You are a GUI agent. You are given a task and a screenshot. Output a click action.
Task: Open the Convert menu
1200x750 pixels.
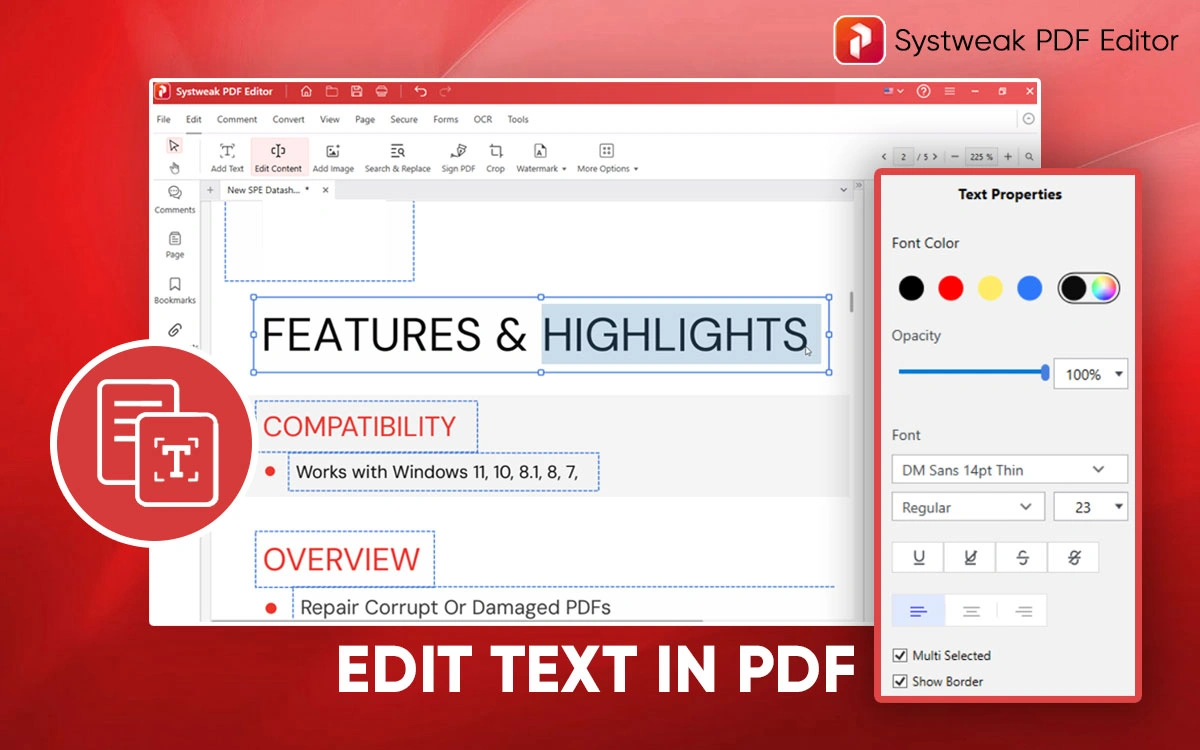click(x=288, y=120)
